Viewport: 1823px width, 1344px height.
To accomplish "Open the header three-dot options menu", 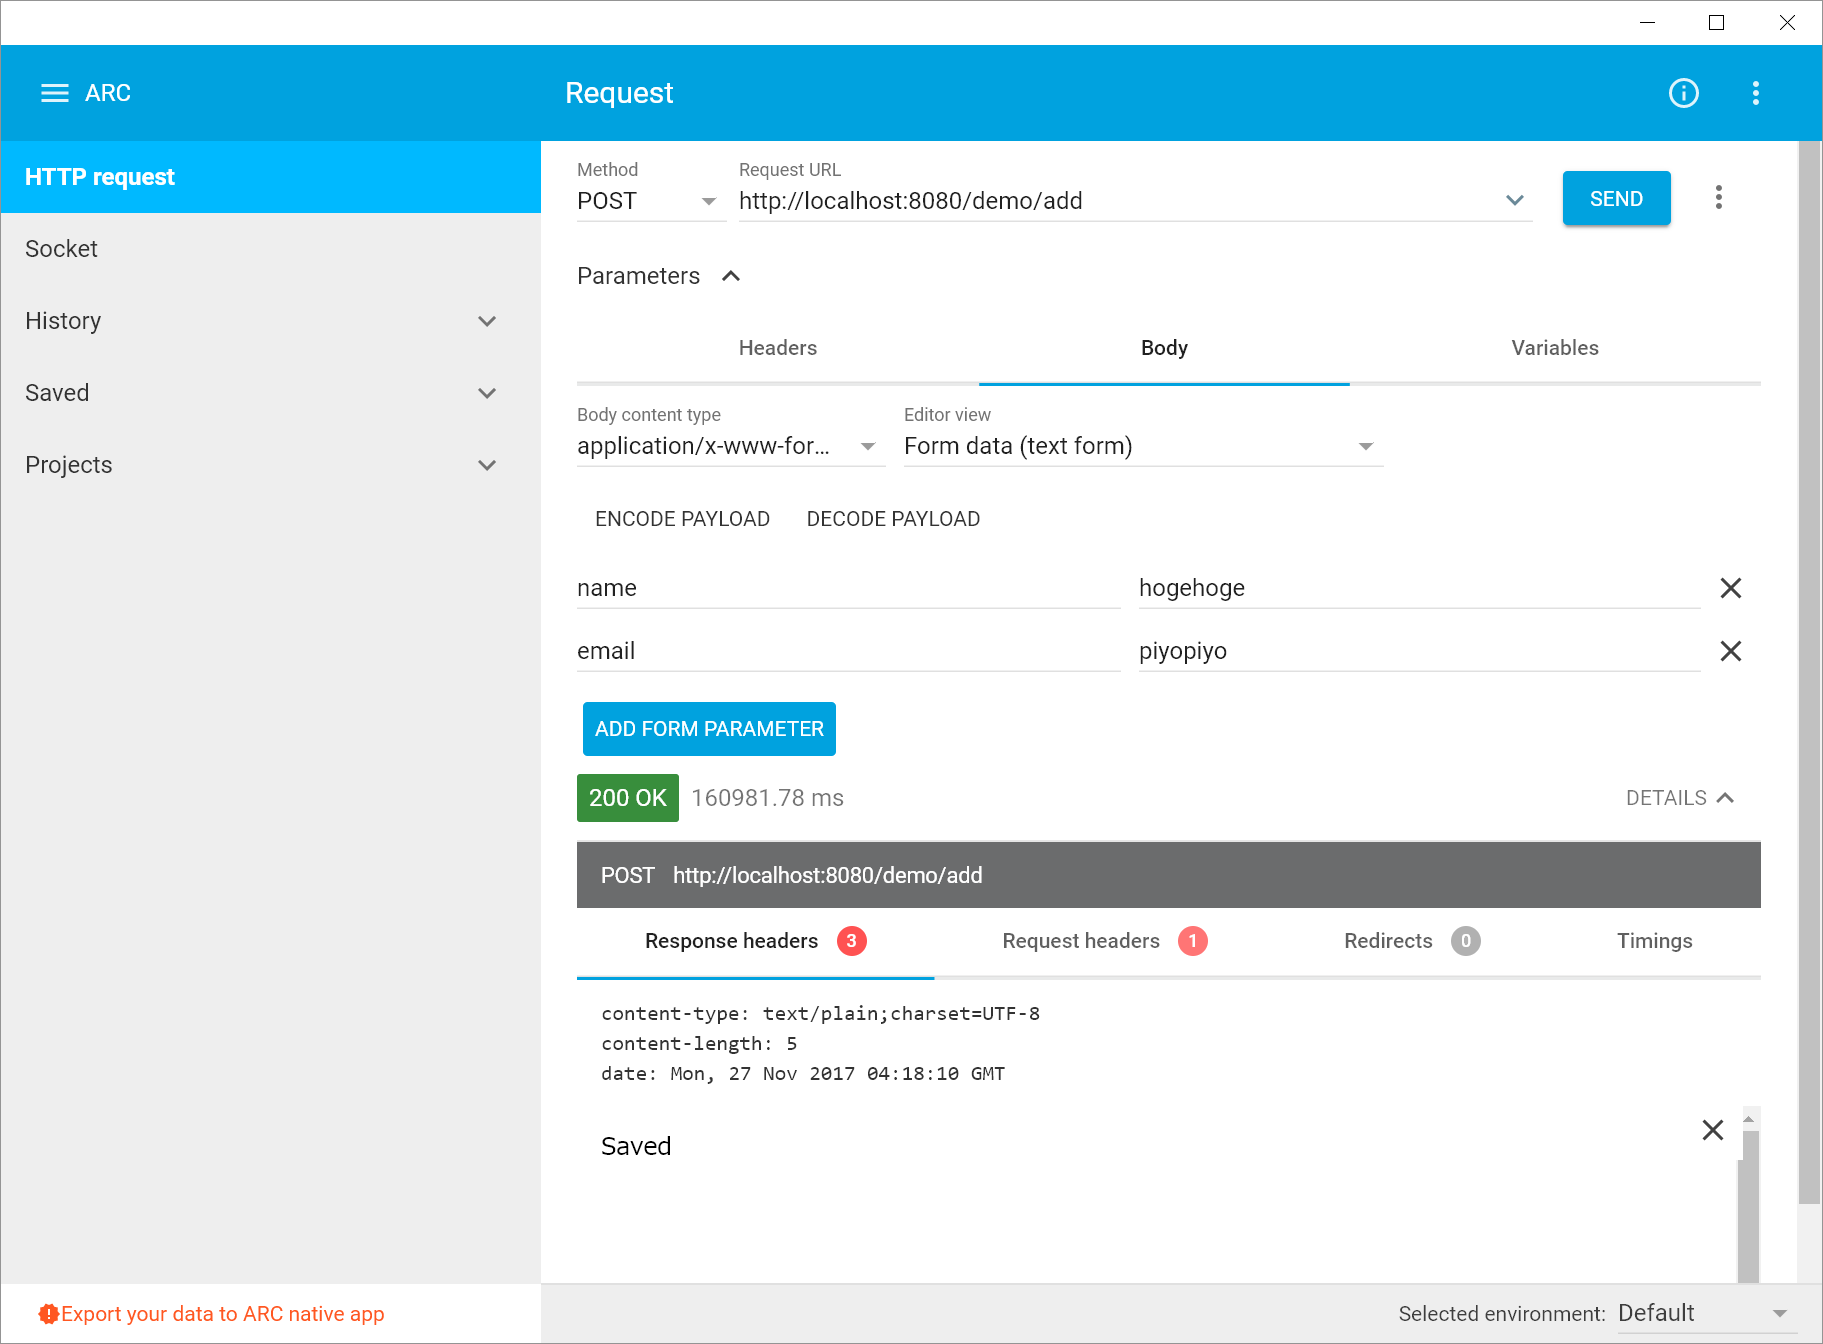I will [x=1755, y=93].
